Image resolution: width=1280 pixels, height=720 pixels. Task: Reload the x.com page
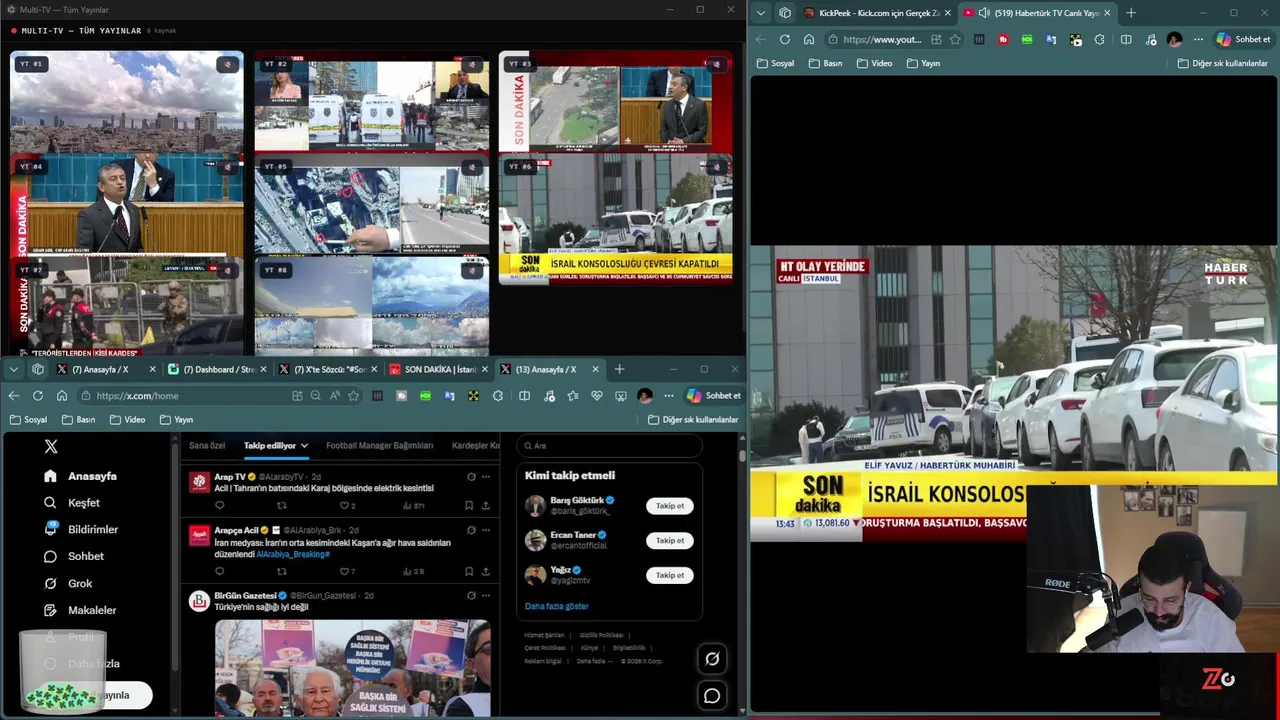coord(38,396)
